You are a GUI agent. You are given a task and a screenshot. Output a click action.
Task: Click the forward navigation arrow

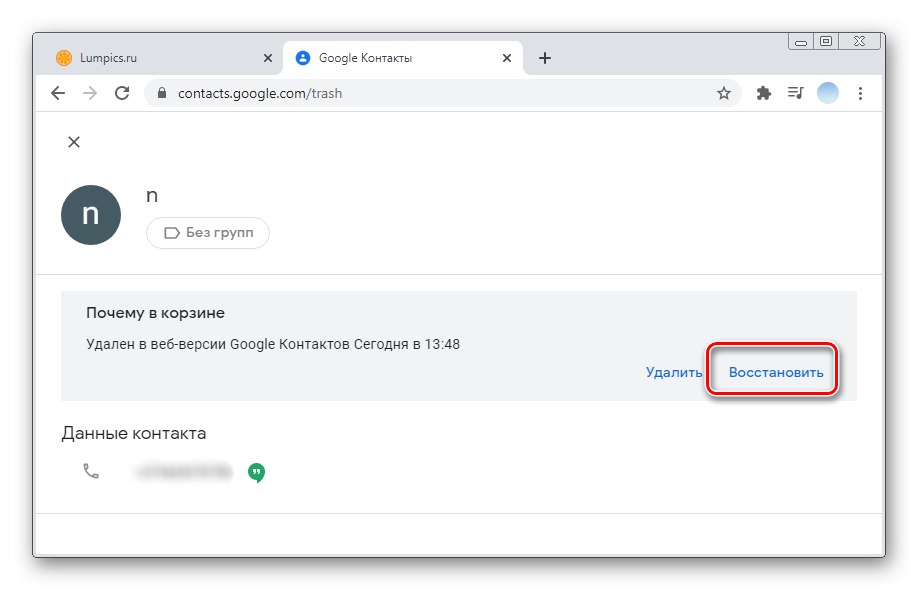[90, 93]
